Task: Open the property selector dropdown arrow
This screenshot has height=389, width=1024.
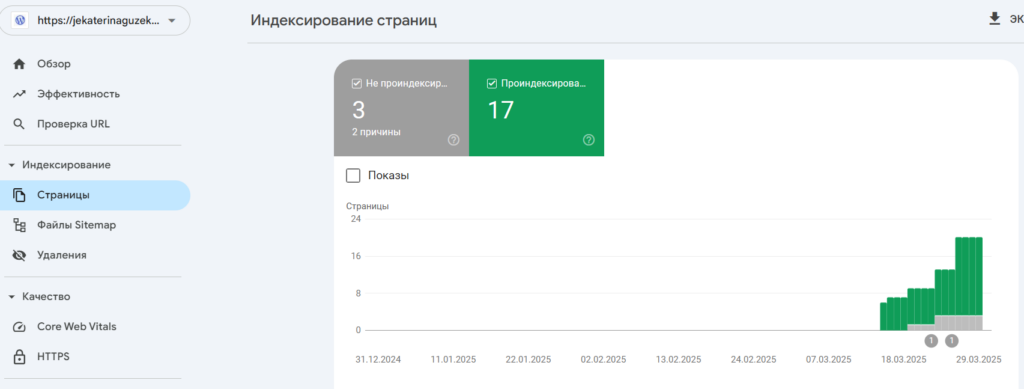Action: tap(172, 21)
